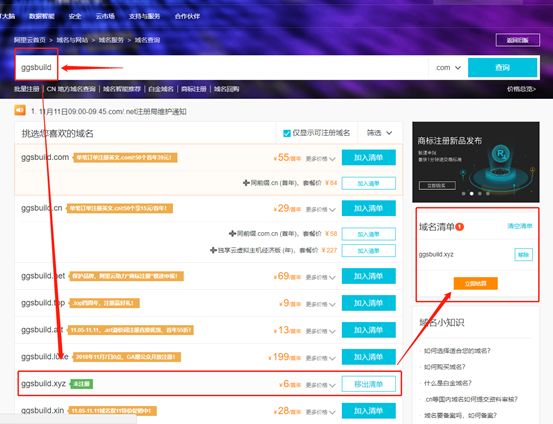Viewport: 553px width, 424px height.
Task: Click the blue domain search button
Action: [503, 67]
